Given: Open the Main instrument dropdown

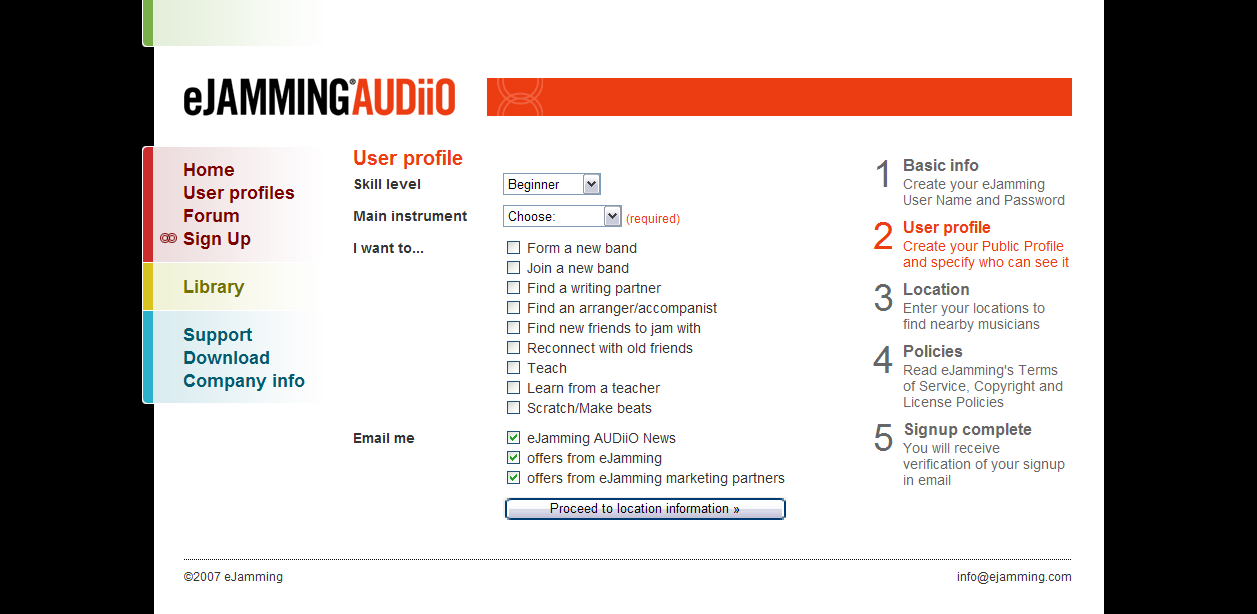Looking at the screenshot, I should pos(562,216).
